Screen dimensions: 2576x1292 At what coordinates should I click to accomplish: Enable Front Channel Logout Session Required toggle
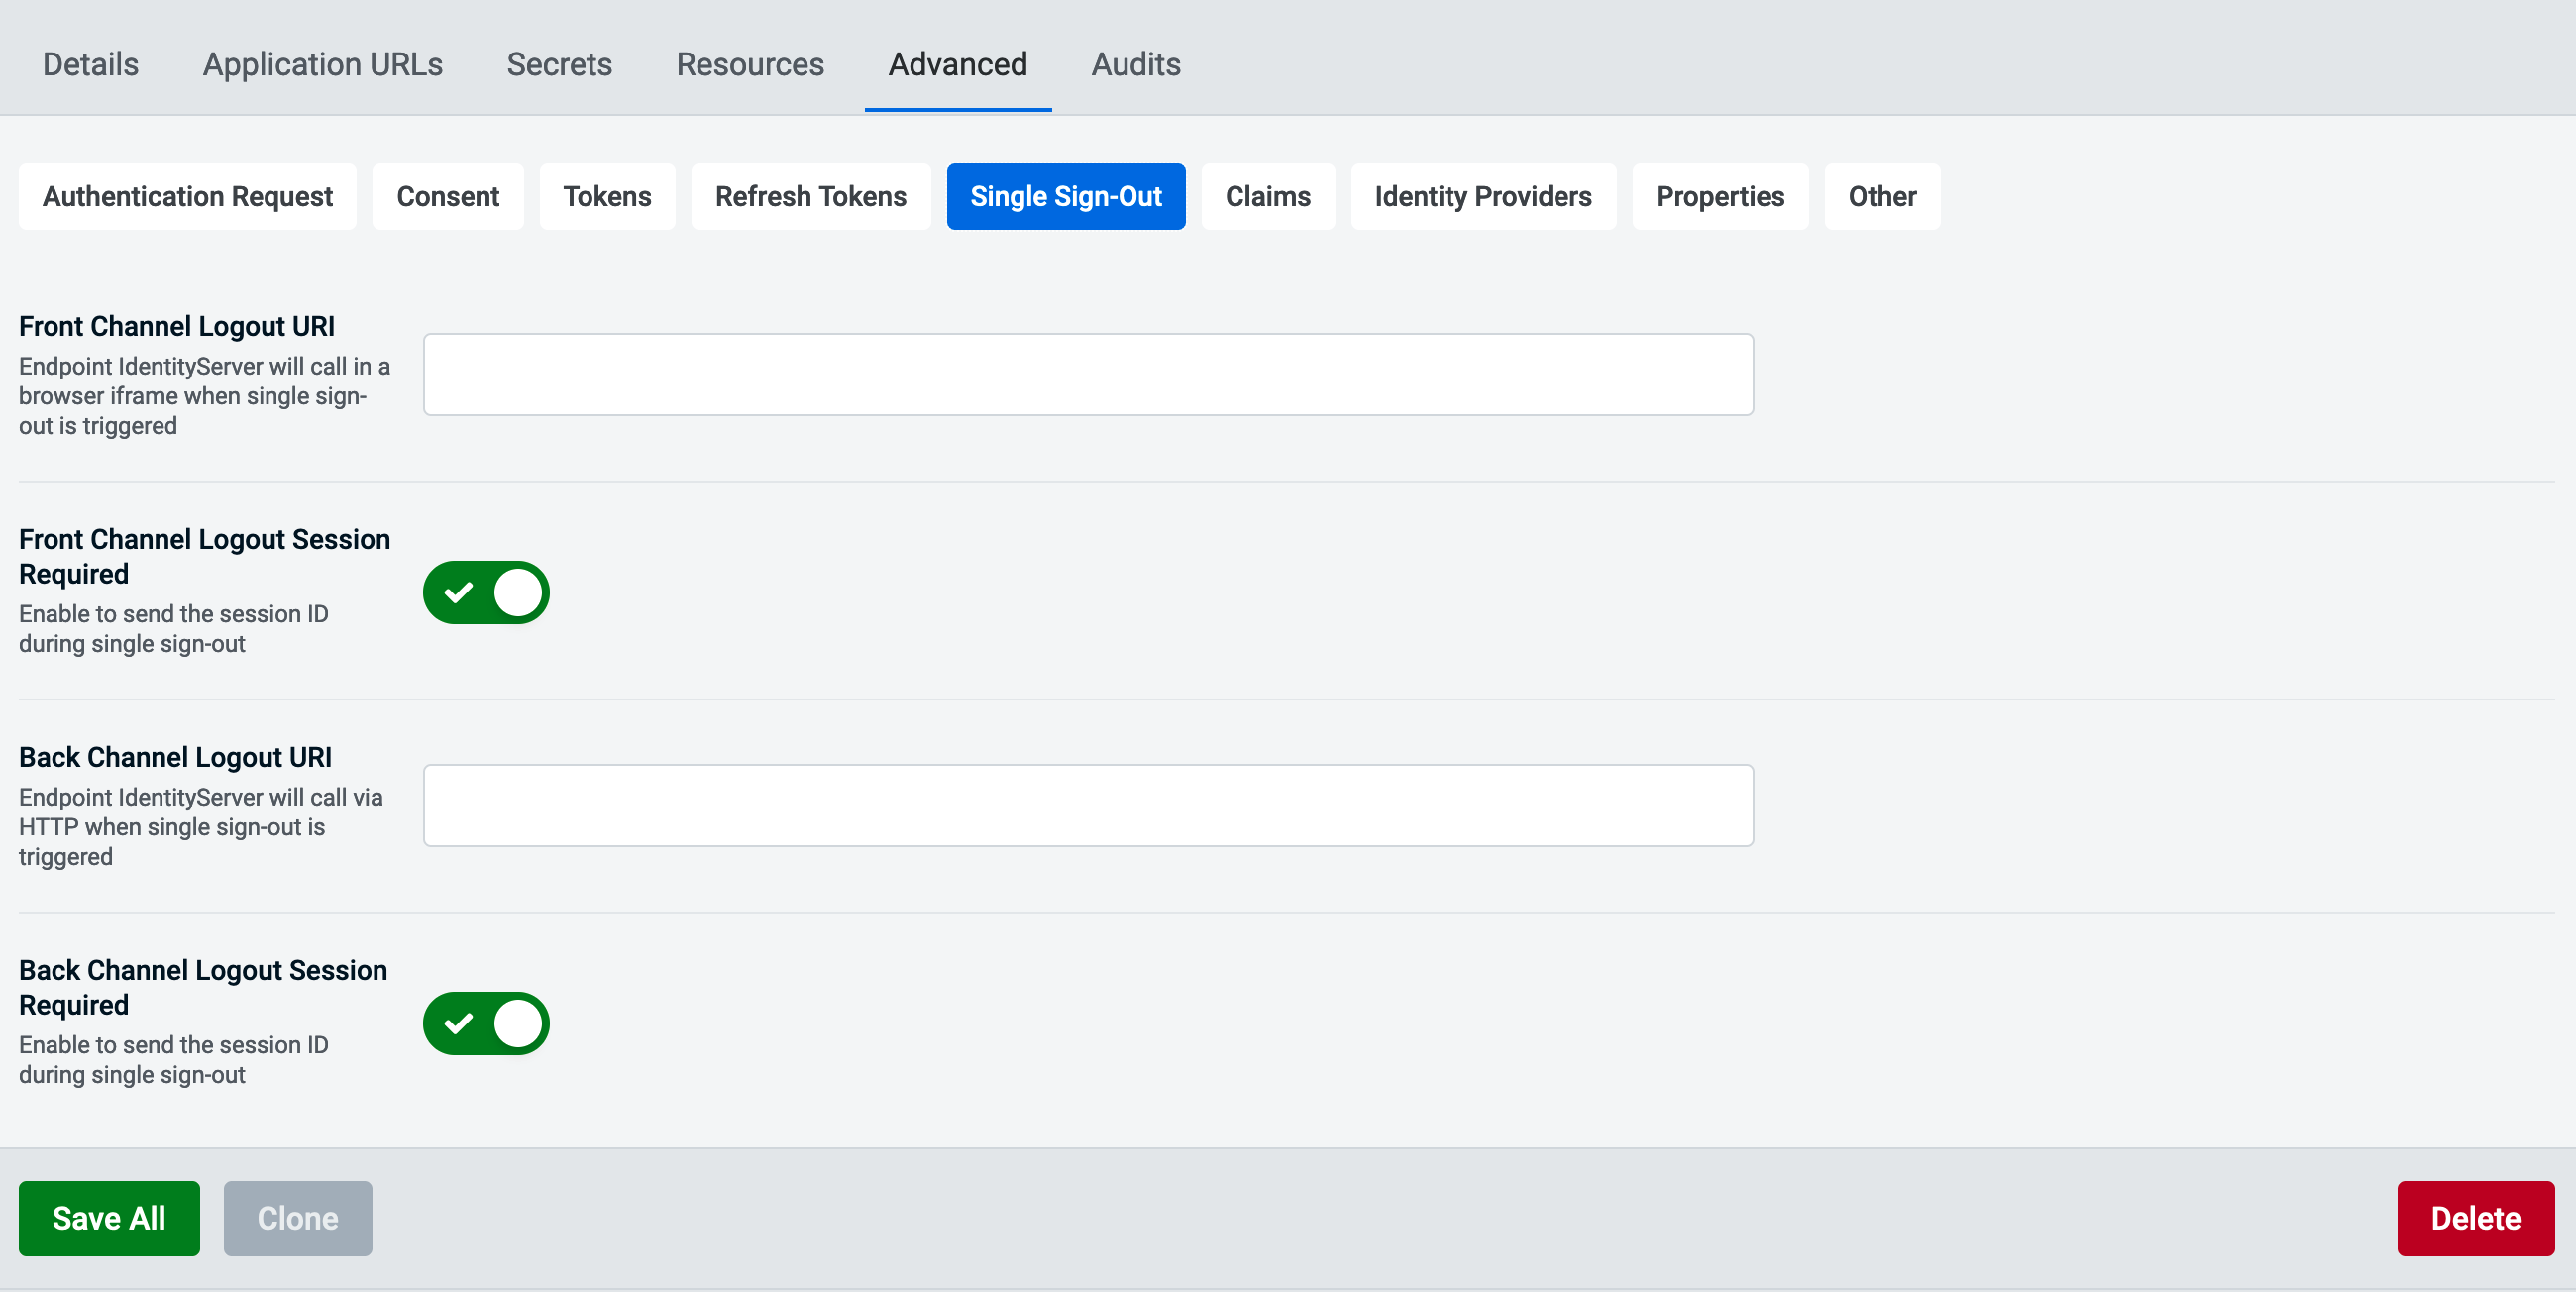pos(485,592)
